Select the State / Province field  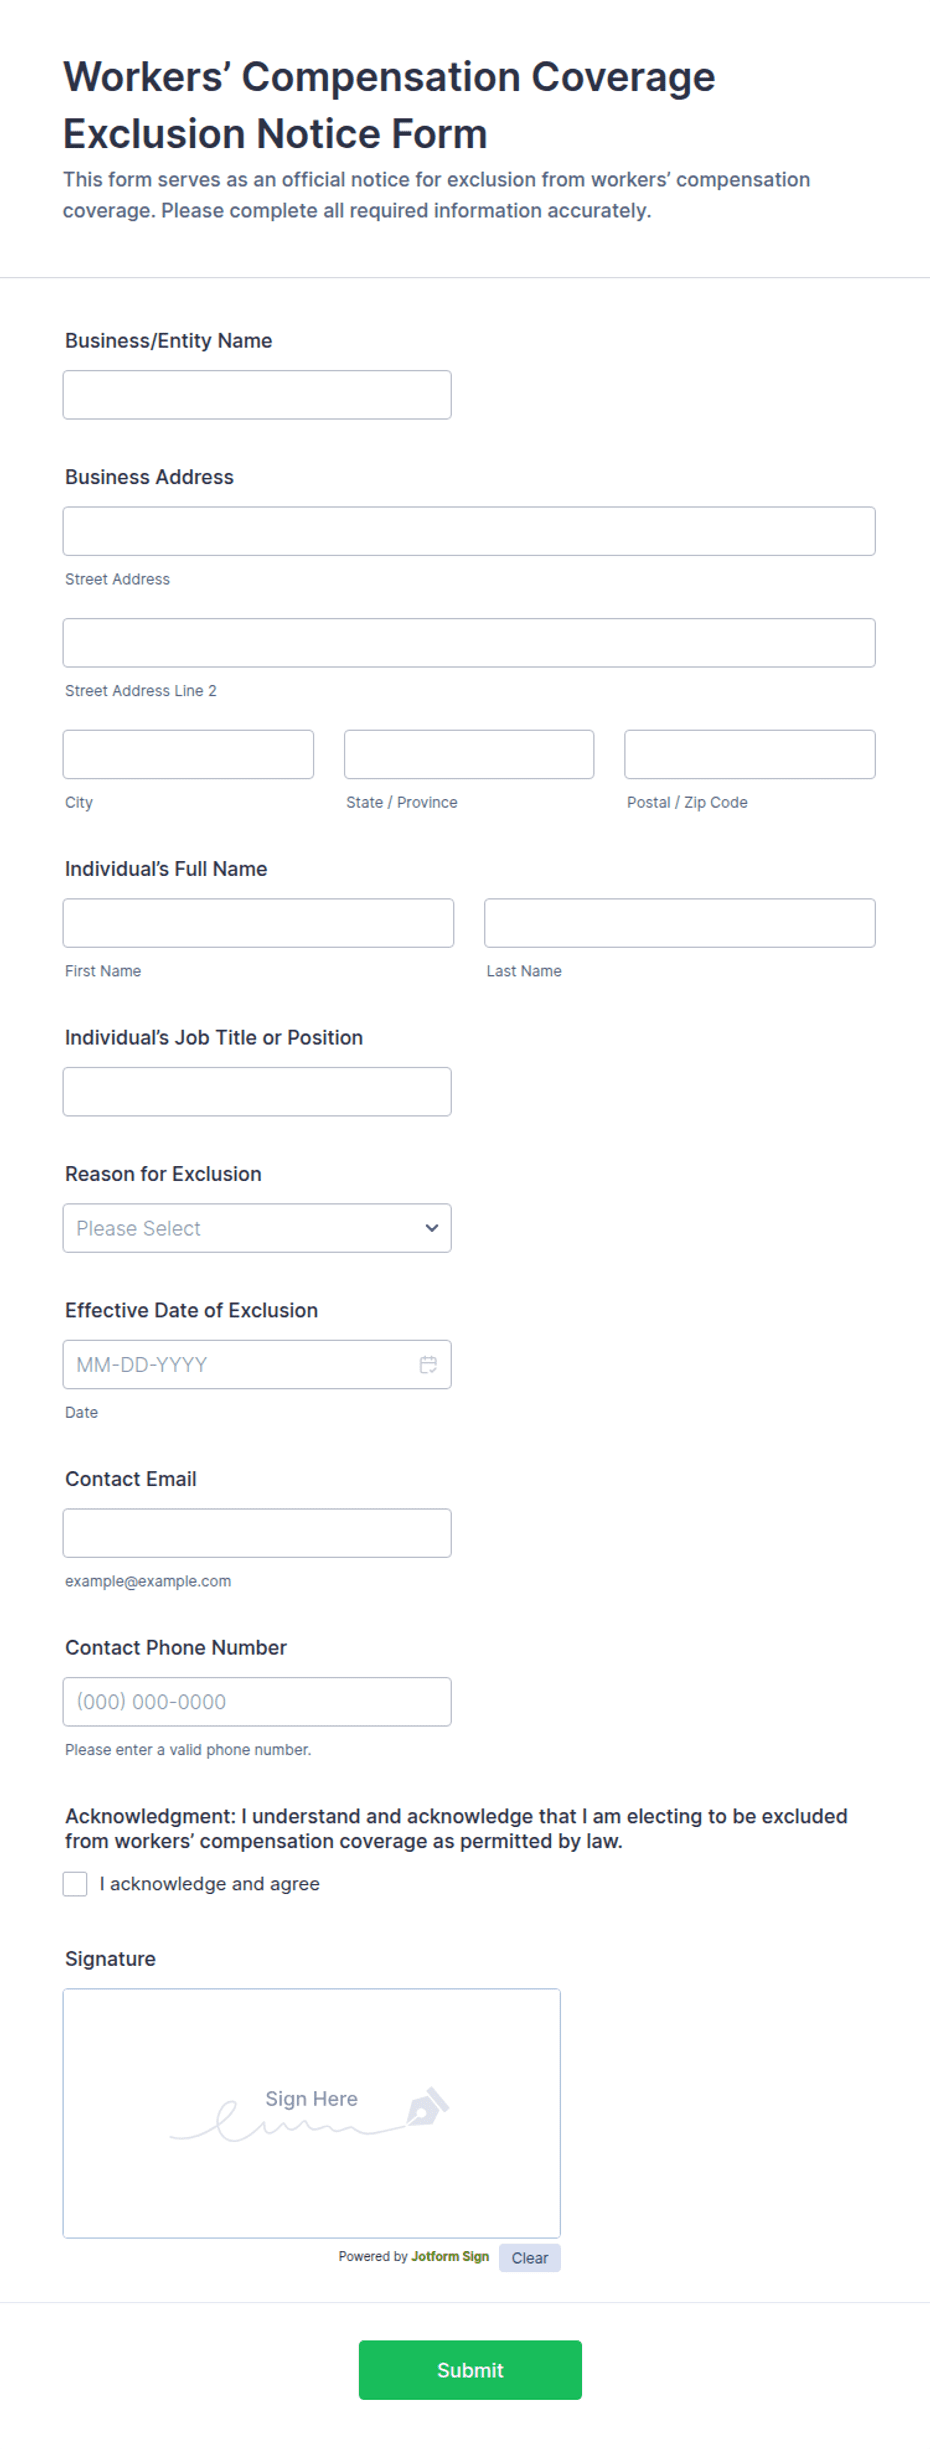point(469,754)
